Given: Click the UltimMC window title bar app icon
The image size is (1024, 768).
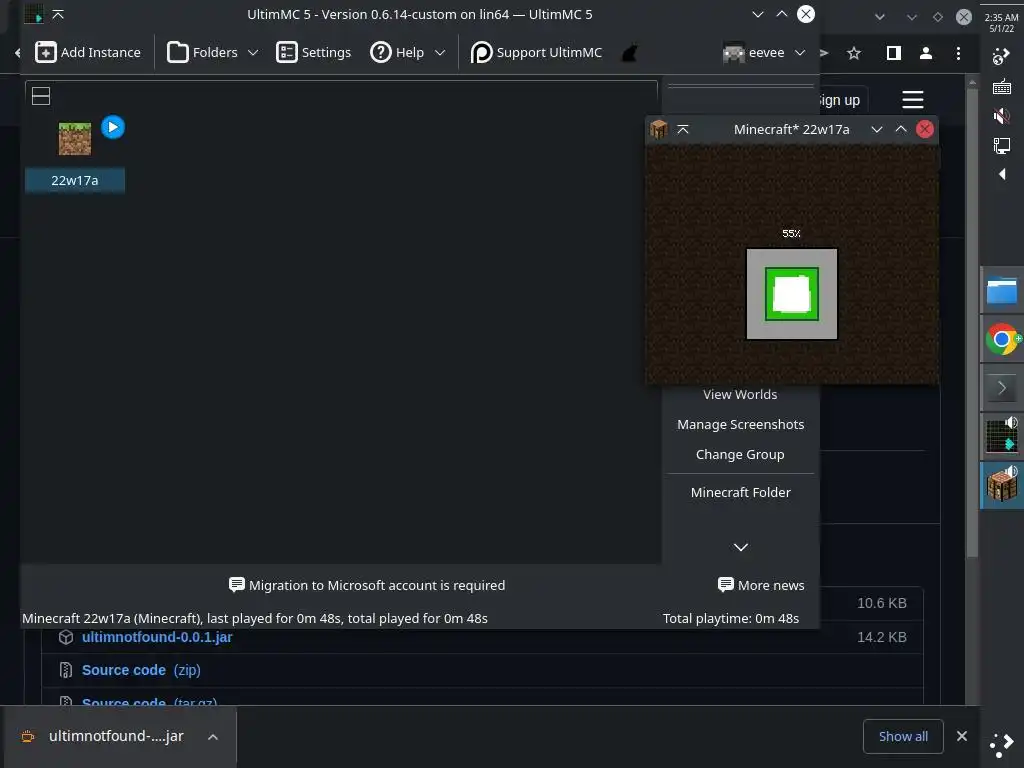Looking at the screenshot, I should coord(33,14).
